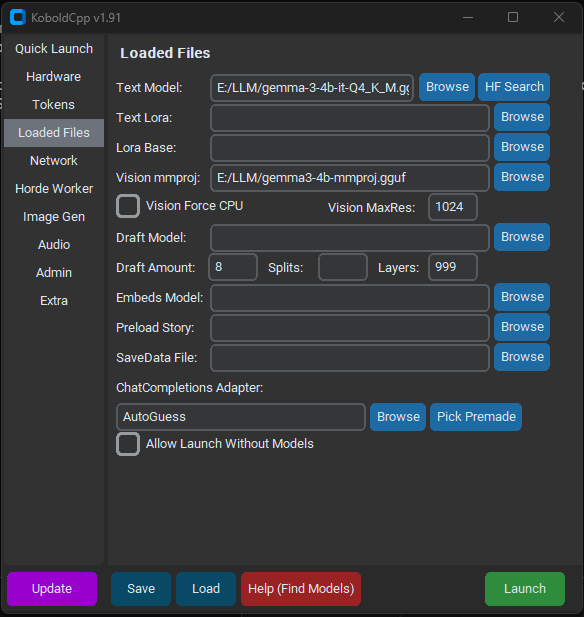Click the Layers field showing 999

click(x=453, y=267)
